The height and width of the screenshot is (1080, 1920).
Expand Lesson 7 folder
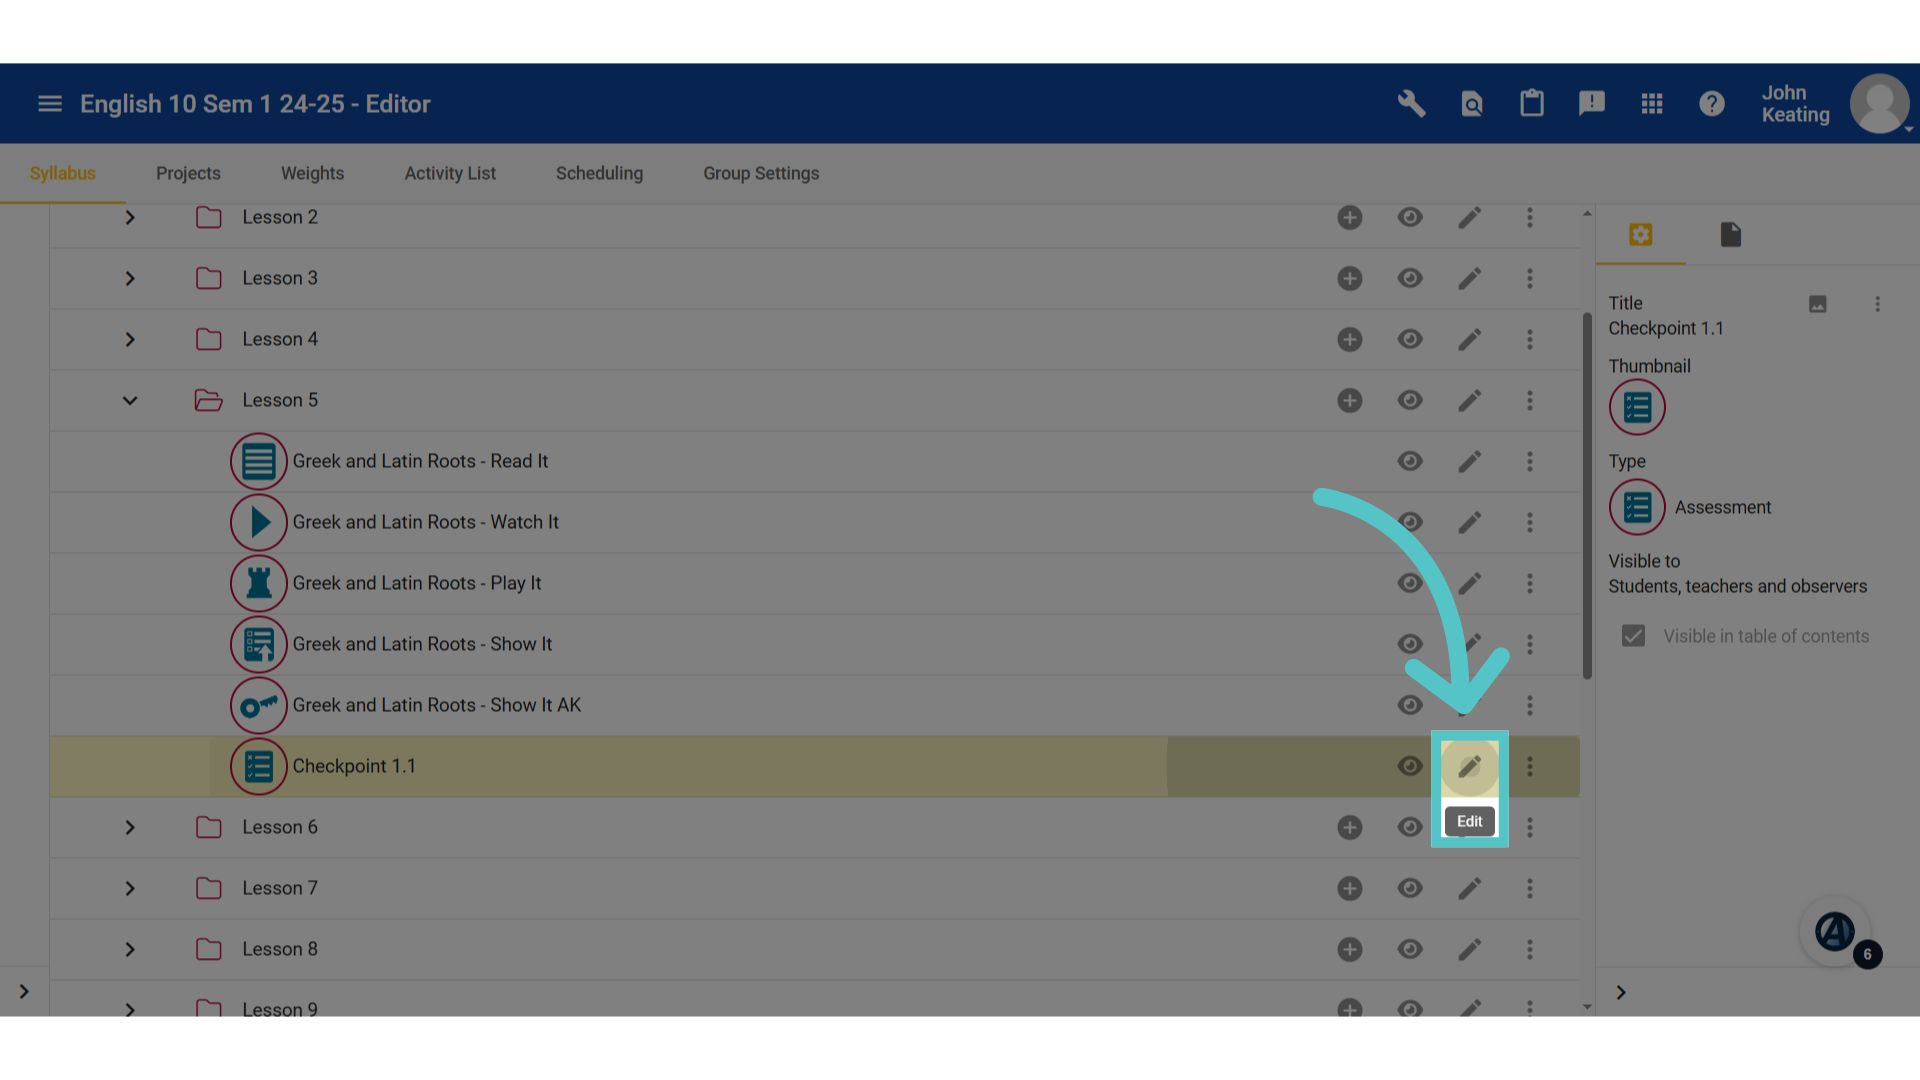[130, 888]
